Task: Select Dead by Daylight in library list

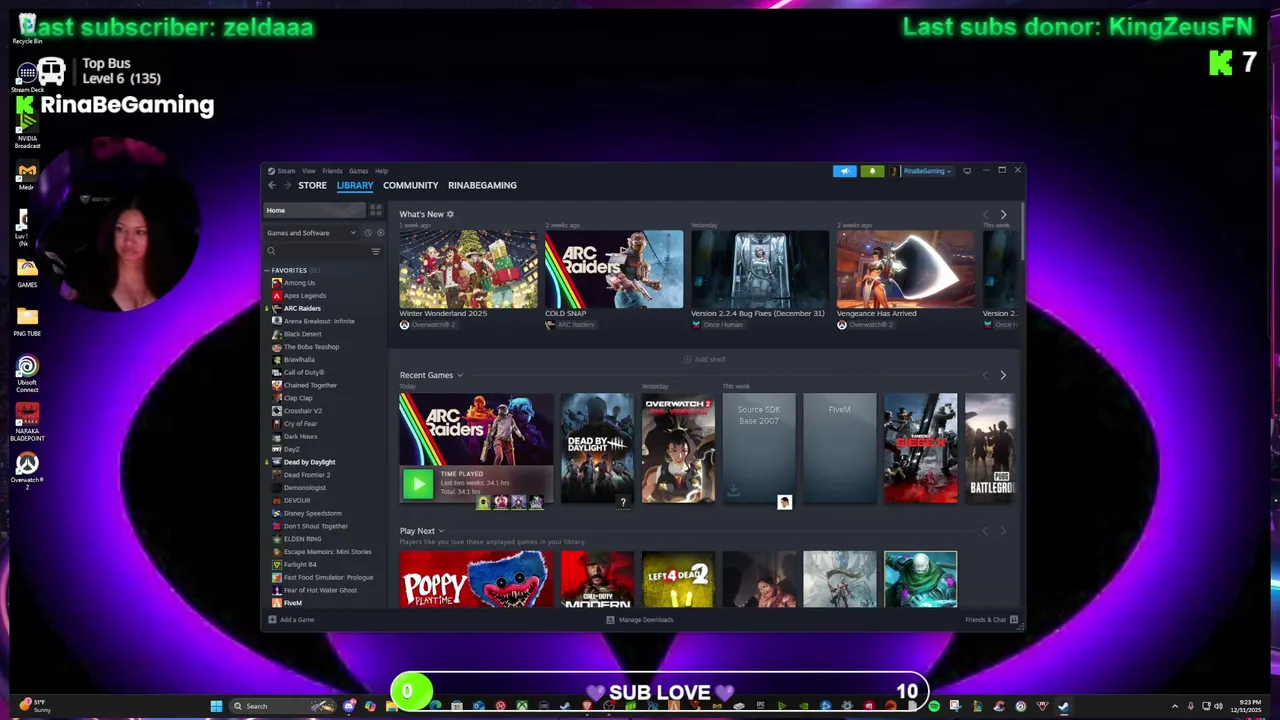Action: click(309, 462)
